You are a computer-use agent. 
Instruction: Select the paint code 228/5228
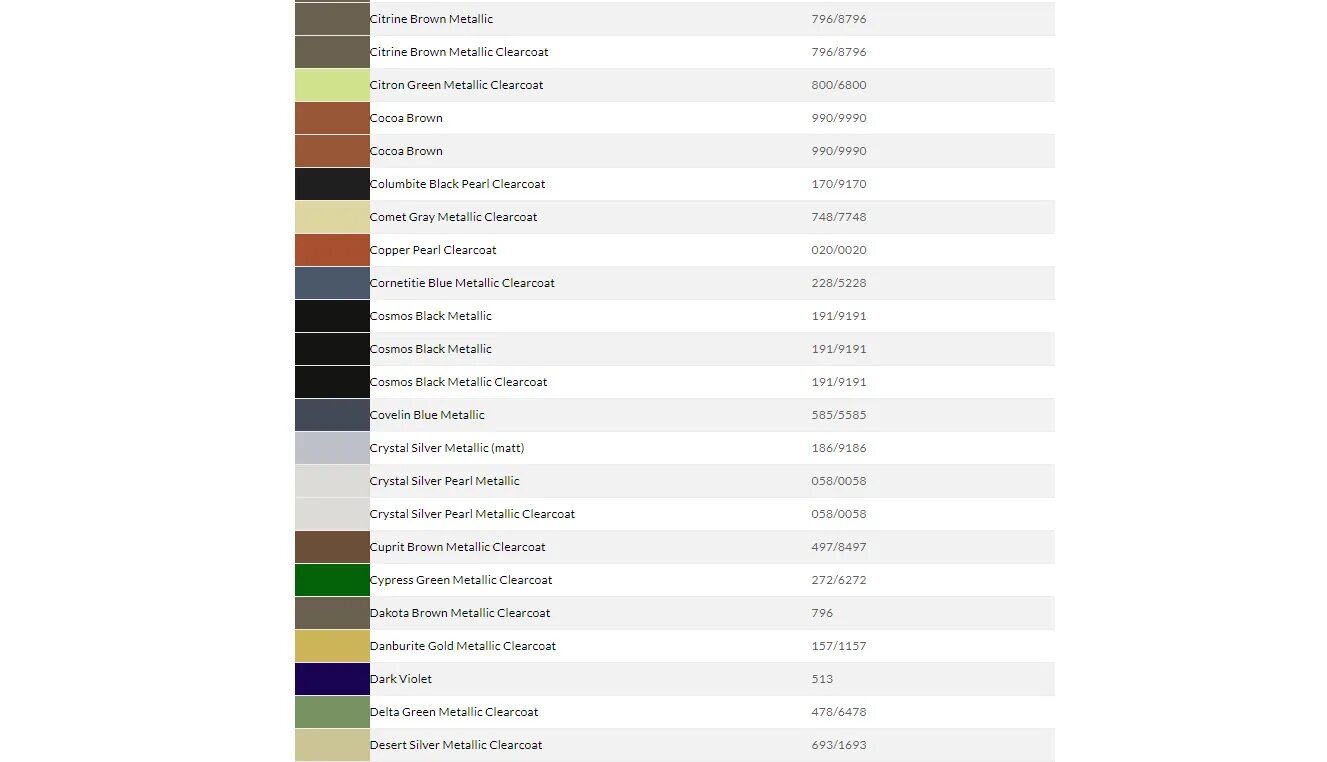839,283
